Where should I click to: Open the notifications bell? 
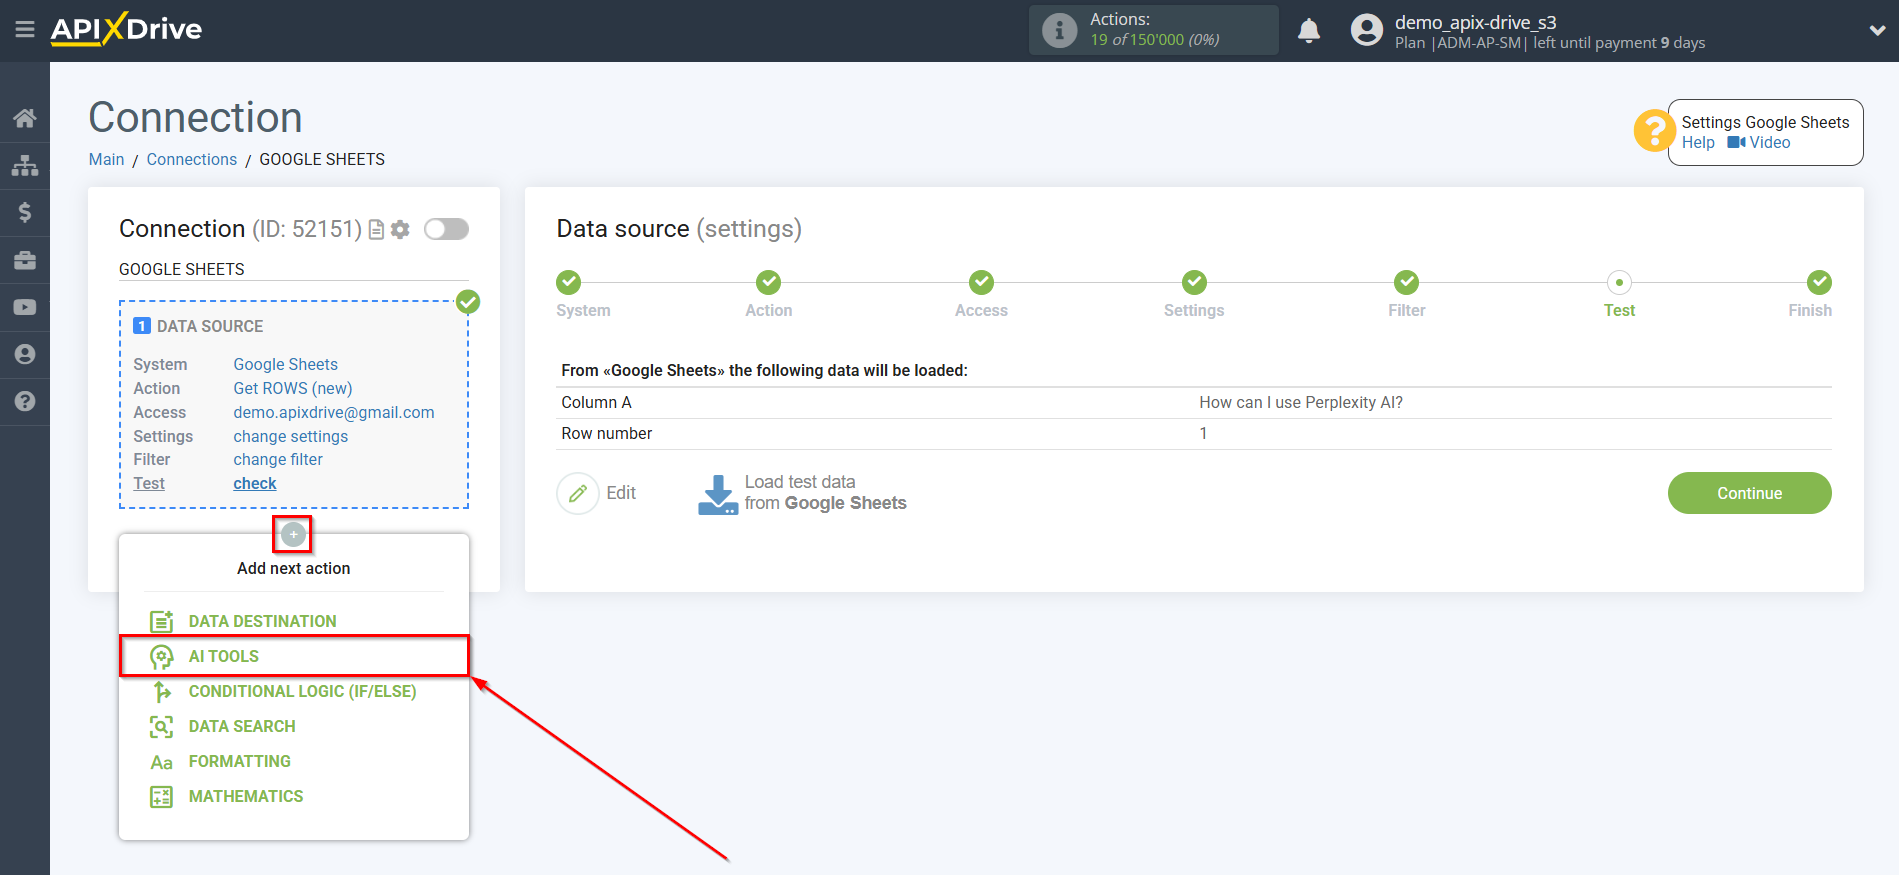tap(1309, 31)
